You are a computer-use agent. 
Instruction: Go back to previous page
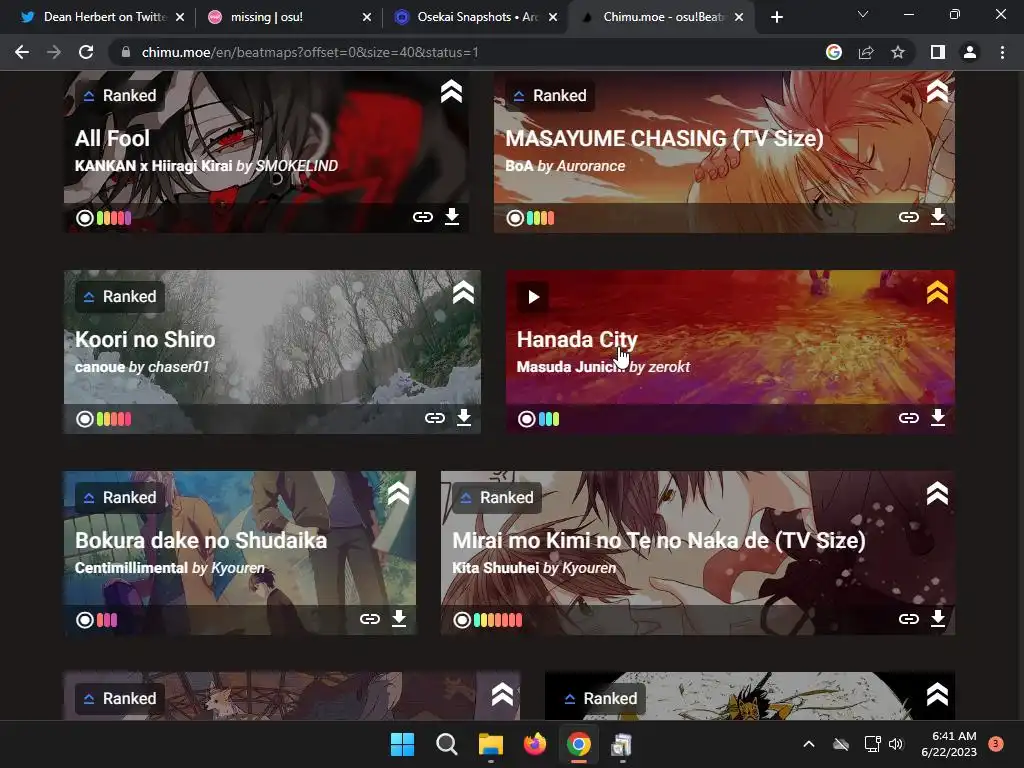pyautogui.click(x=22, y=52)
